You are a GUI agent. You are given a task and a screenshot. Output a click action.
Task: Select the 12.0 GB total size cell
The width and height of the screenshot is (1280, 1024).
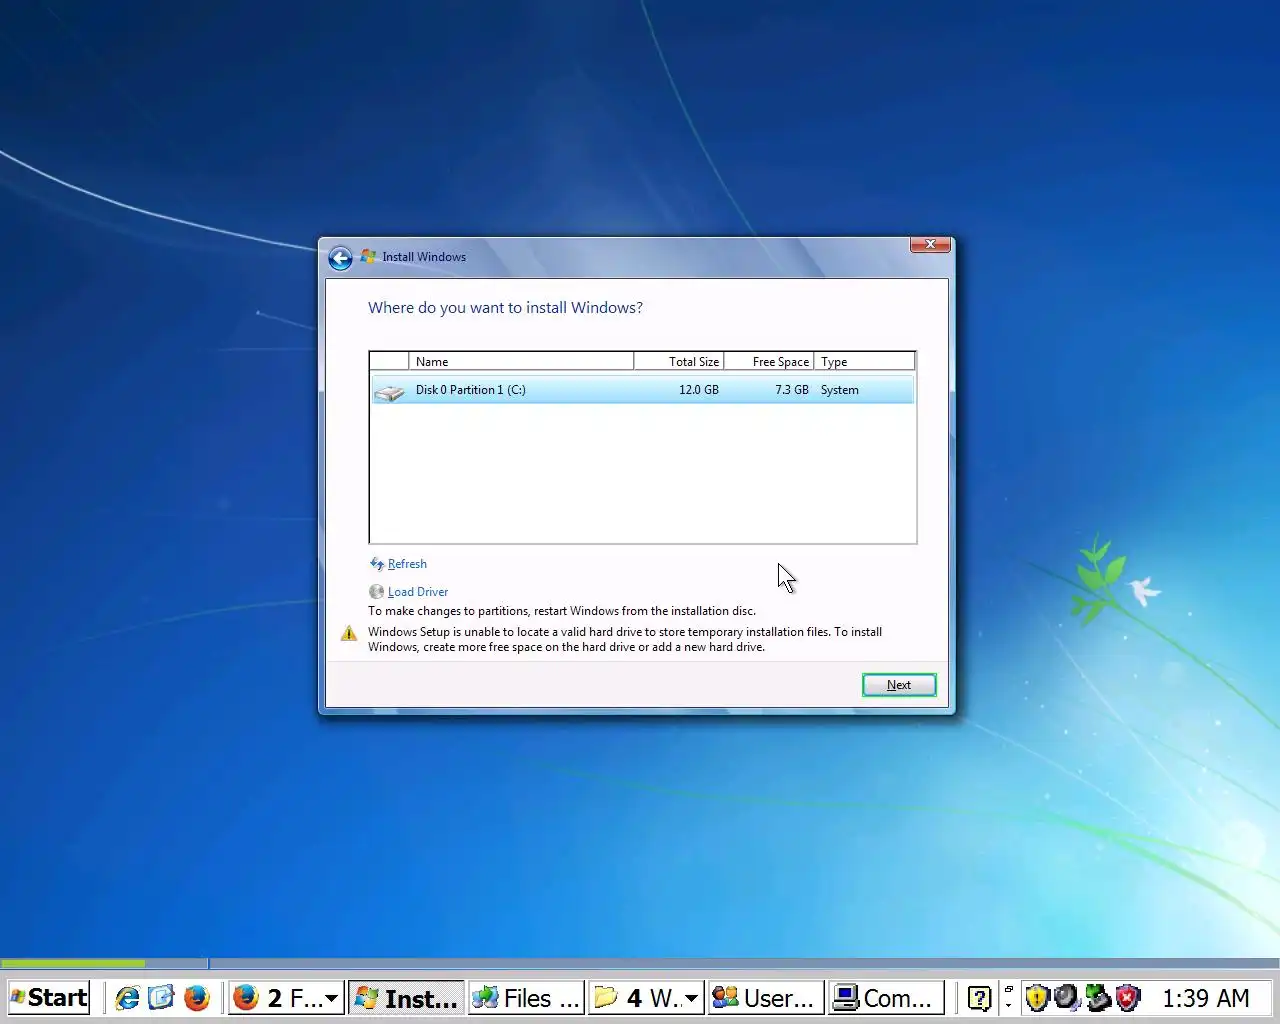pyautogui.click(x=699, y=390)
